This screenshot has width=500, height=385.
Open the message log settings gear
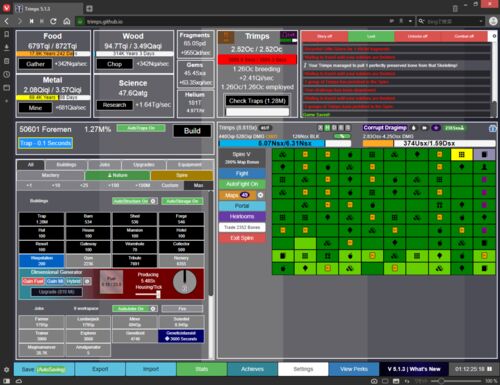[x=494, y=36]
